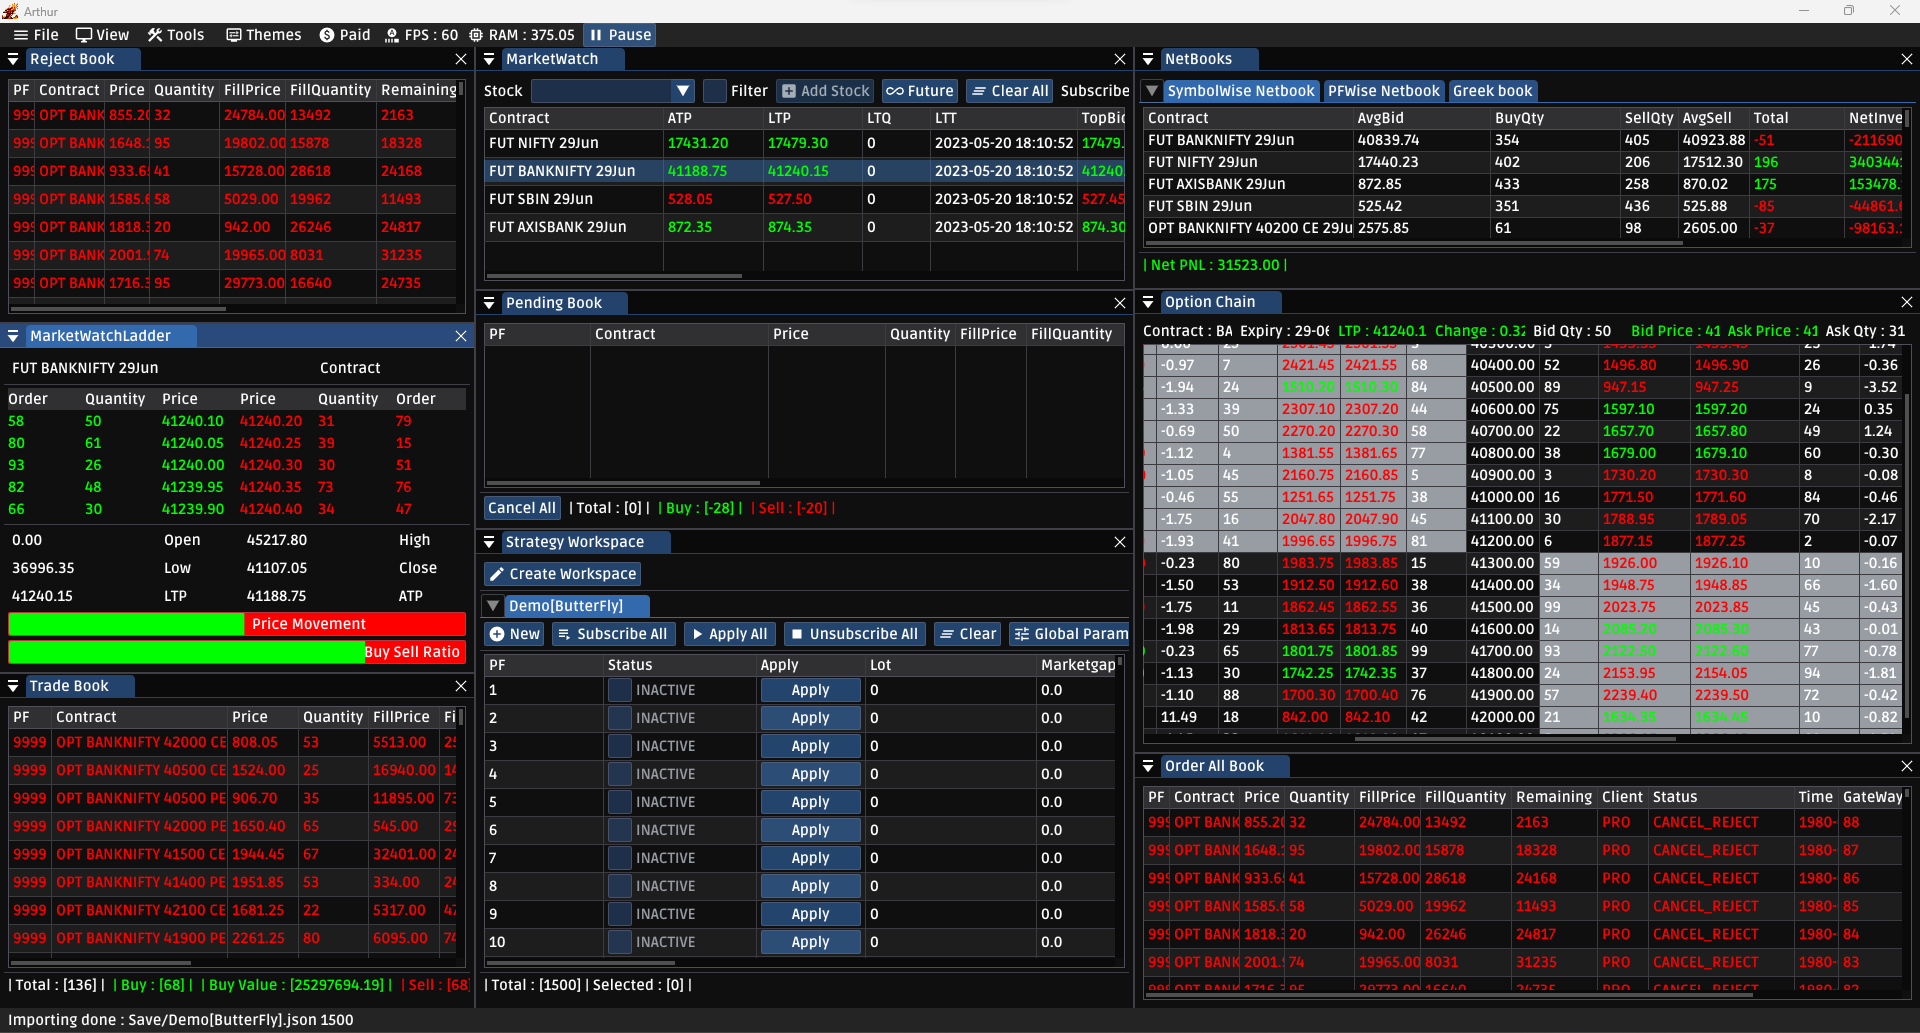Screen dimensions: 1920x1033
Task: Click the Price Movement bar
Action: pyautogui.click(x=237, y=624)
